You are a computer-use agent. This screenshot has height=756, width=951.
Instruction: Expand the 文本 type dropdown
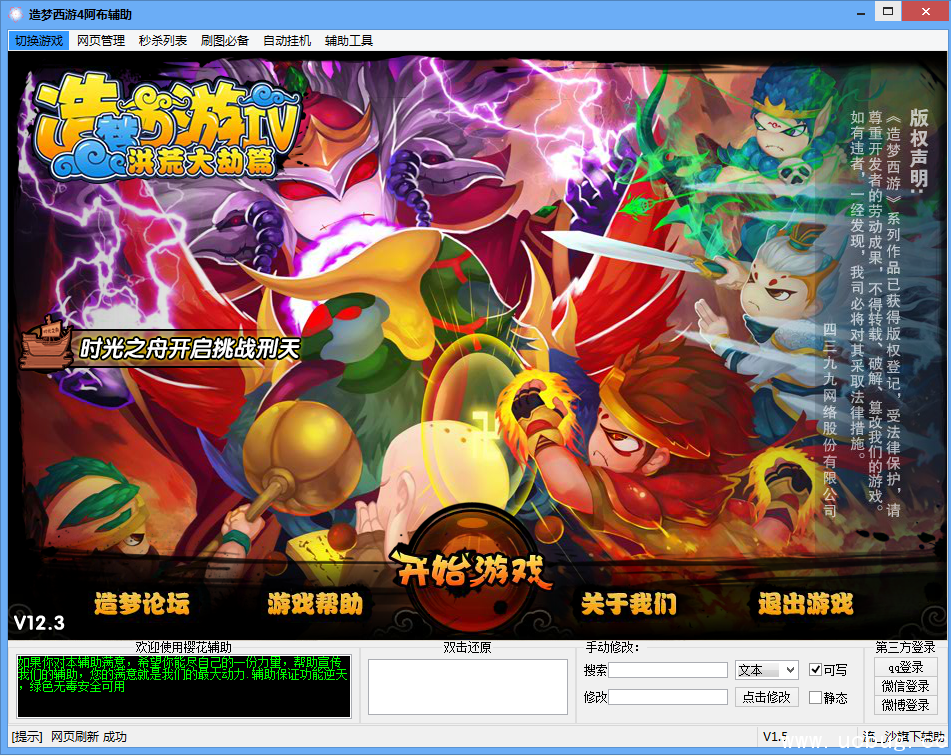click(766, 670)
